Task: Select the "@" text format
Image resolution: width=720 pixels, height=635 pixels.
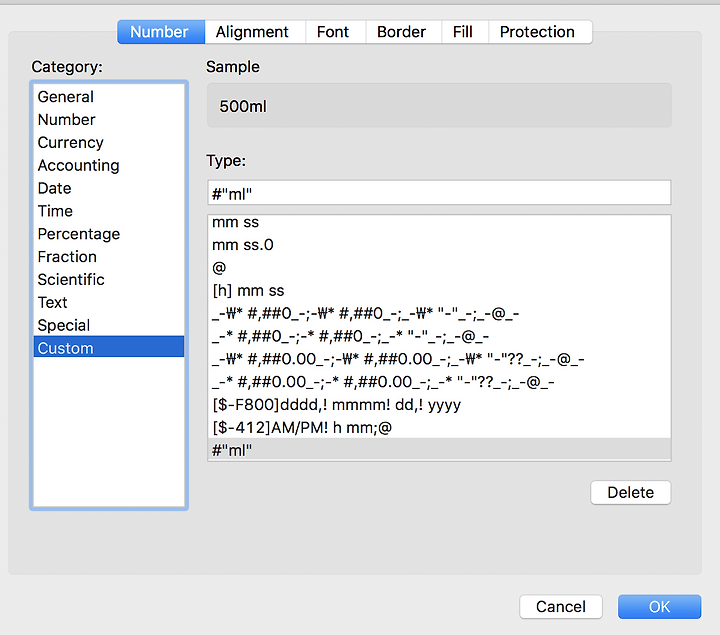Action: click(x=439, y=268)
